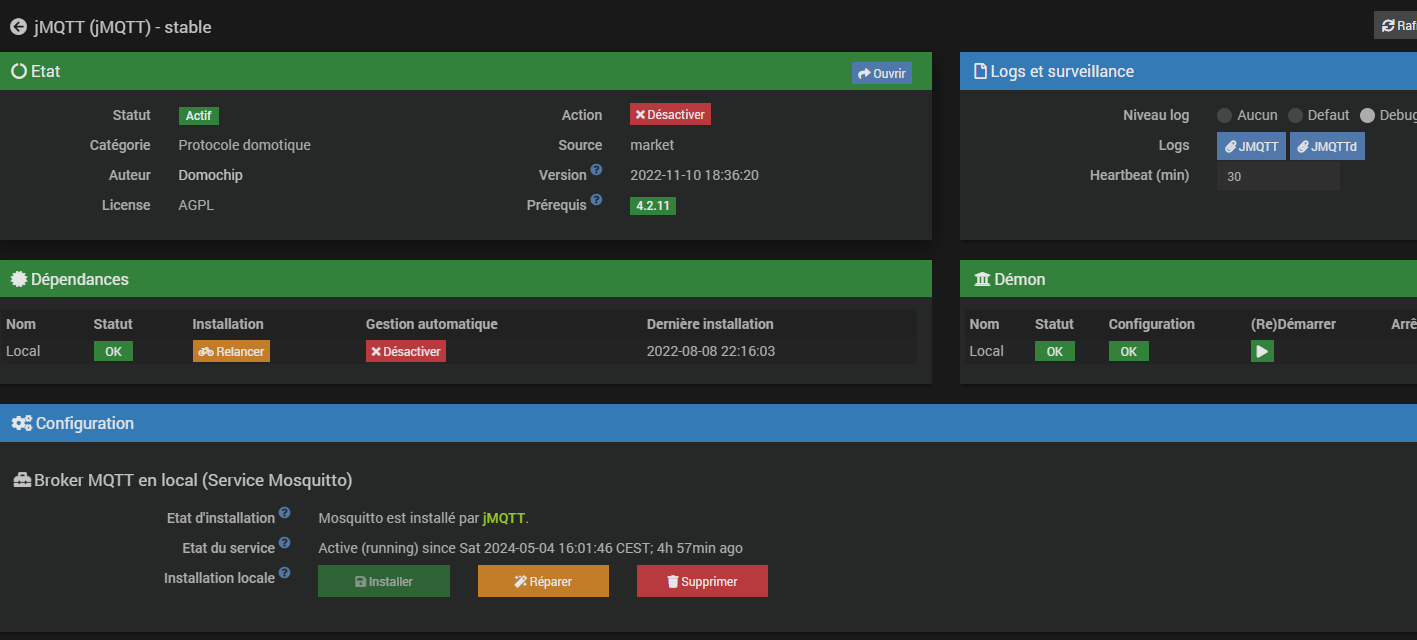Viewport: 1417px width, 640px height.
Task: Click the Démon Configuration OK badge
Action: 1128,351
